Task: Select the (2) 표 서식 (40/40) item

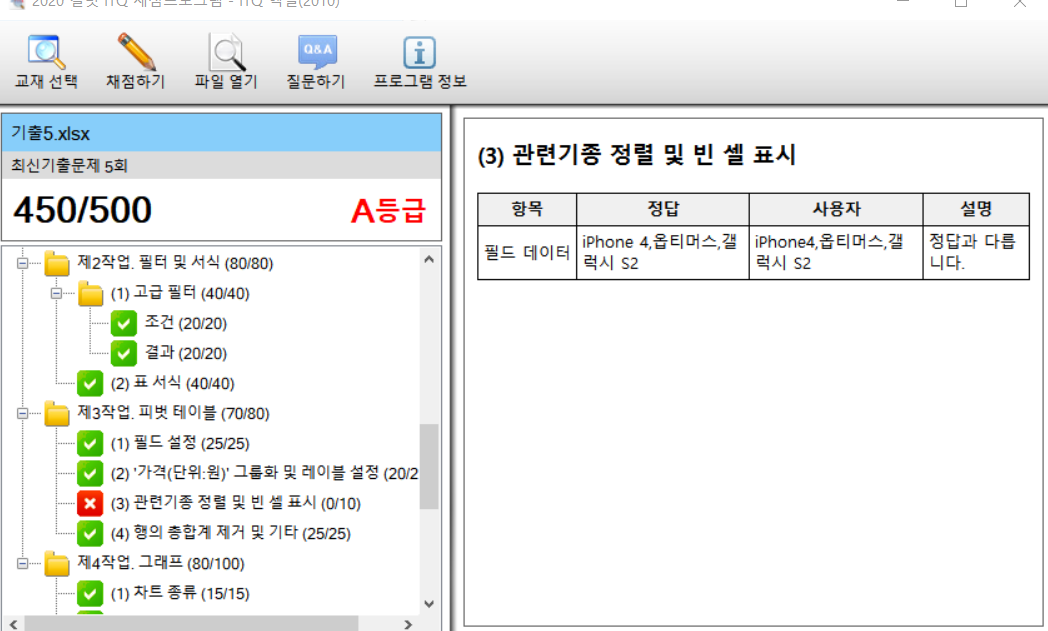Action: [172, 383]
